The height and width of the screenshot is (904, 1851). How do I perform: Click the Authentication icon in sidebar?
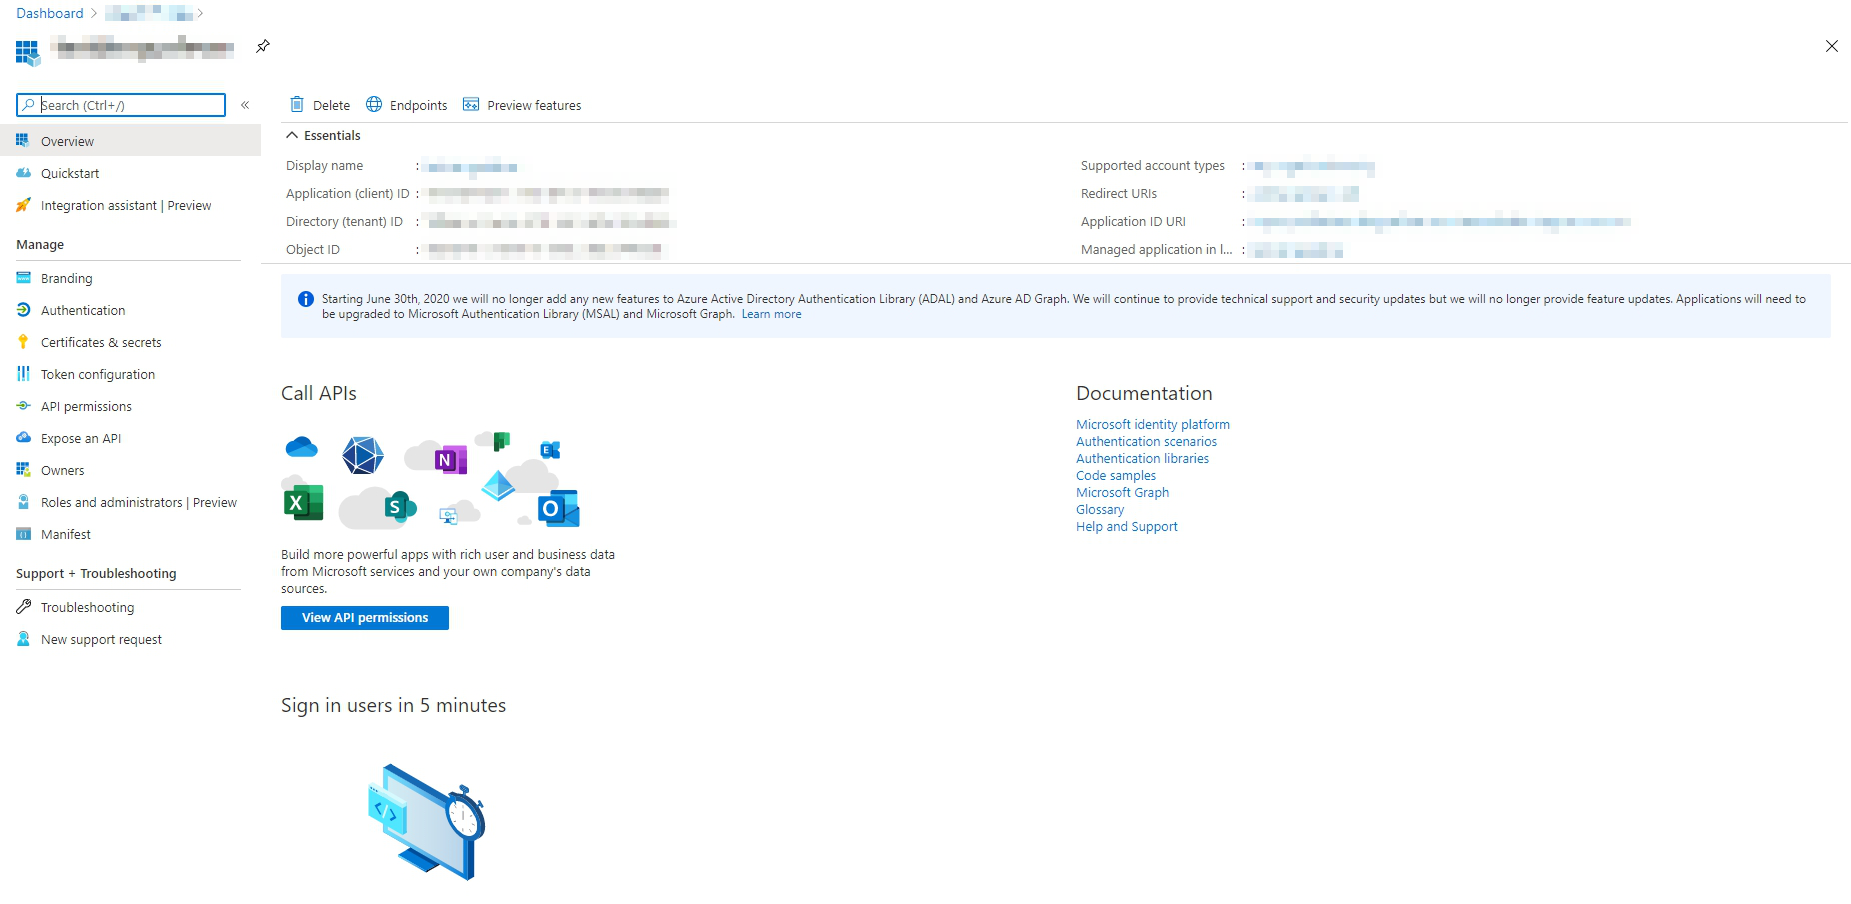pyautogui.click(x=23, y=310)
